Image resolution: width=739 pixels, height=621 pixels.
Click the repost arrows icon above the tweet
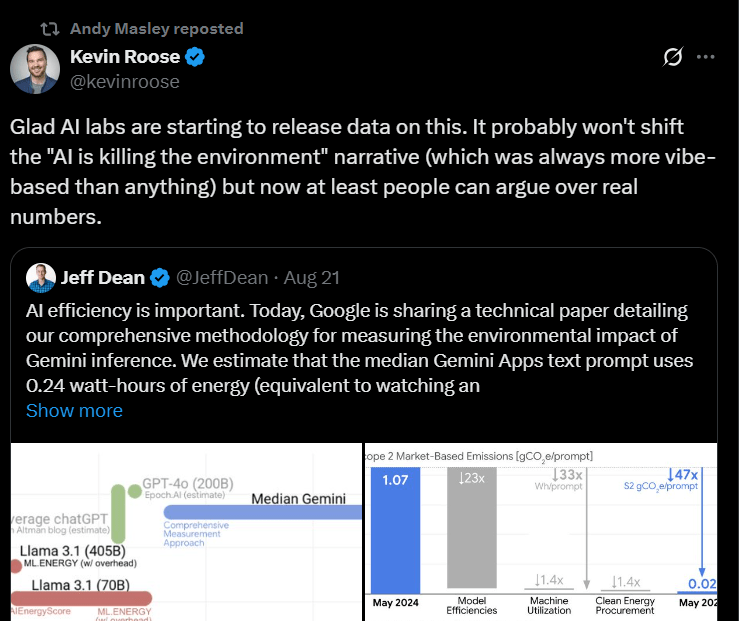click(50, 29)
